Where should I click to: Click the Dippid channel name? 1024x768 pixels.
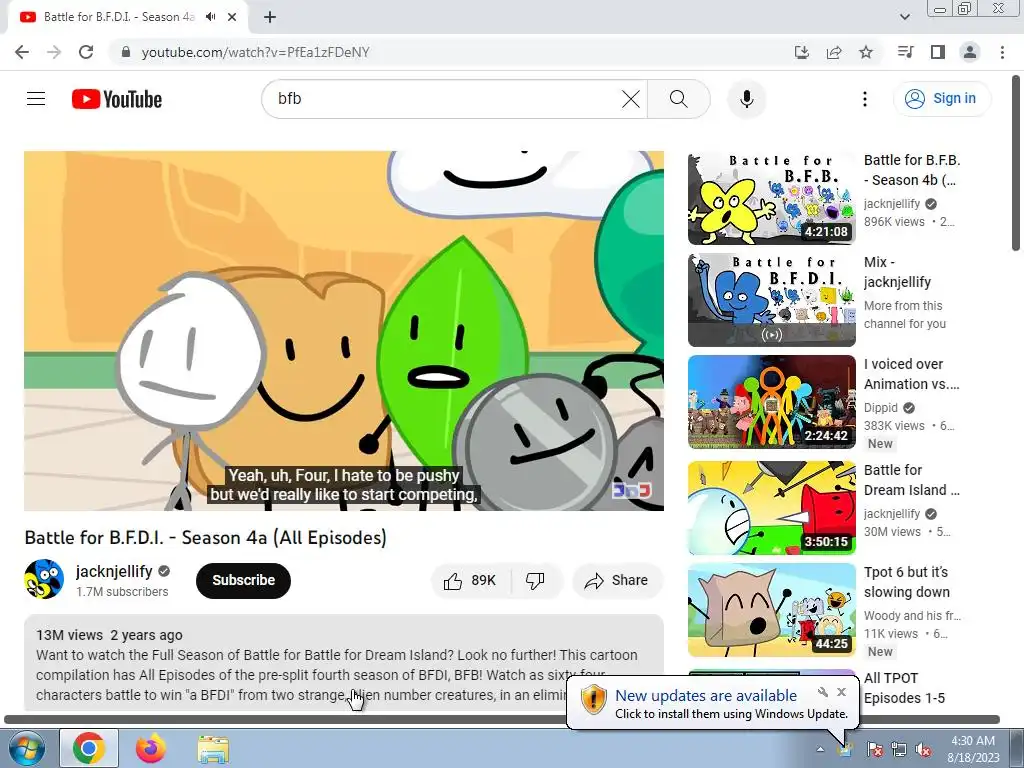[880, 408]
